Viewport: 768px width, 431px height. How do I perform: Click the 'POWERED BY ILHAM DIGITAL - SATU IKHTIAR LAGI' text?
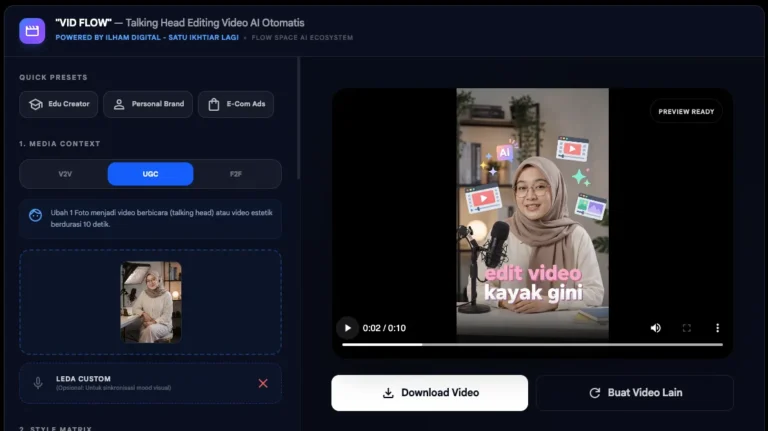(147, 38)
